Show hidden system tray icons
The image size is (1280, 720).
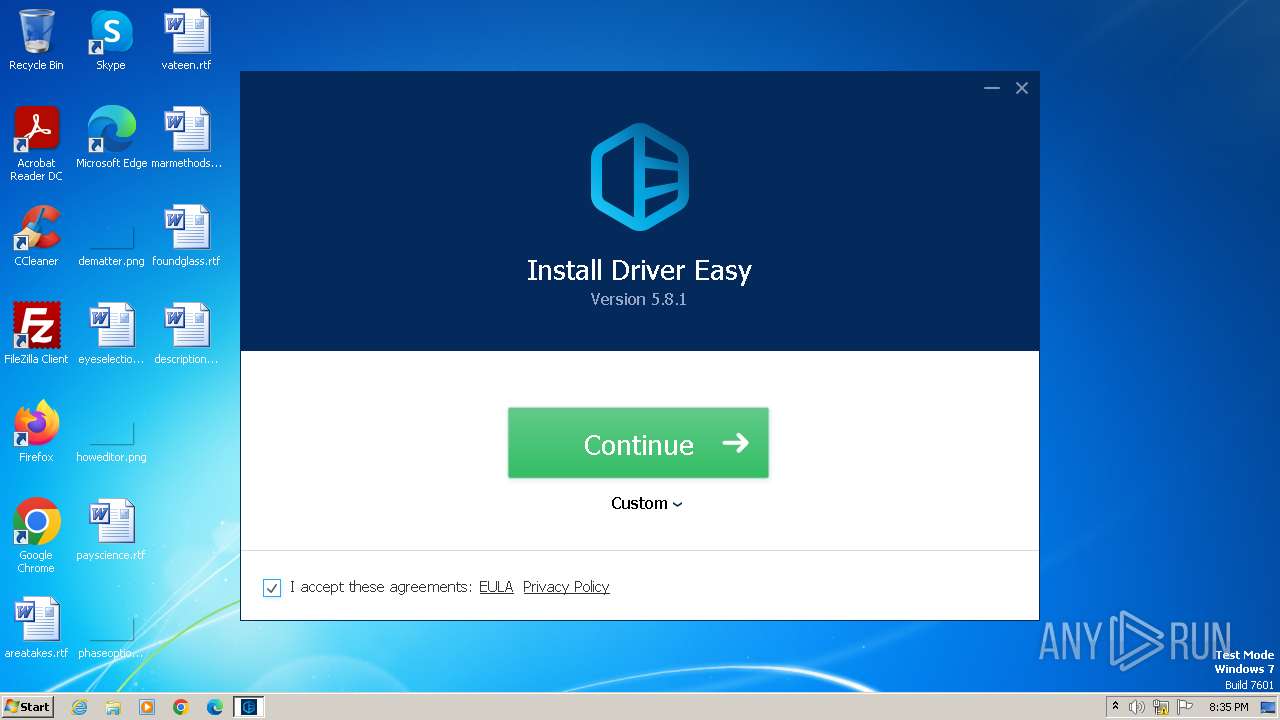coord(1115,707)
